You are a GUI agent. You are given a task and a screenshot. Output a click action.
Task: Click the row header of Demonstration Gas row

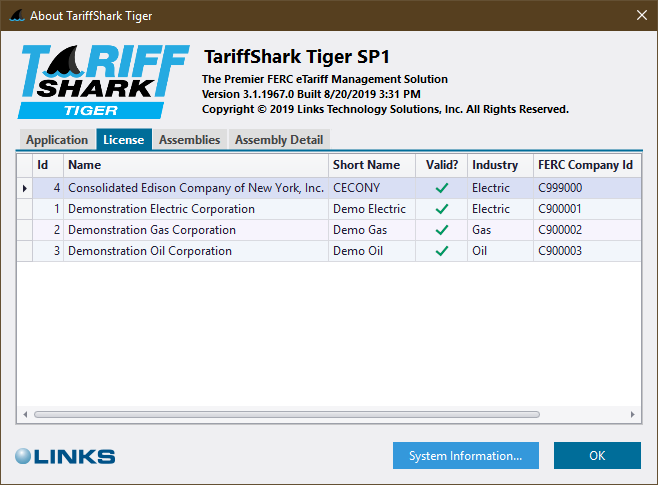pyautogui.click(x=25, y=230)
